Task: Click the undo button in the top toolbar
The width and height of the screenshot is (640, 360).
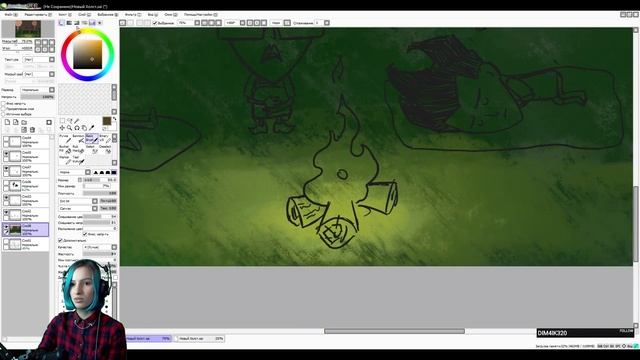Action: coord(122,23)
